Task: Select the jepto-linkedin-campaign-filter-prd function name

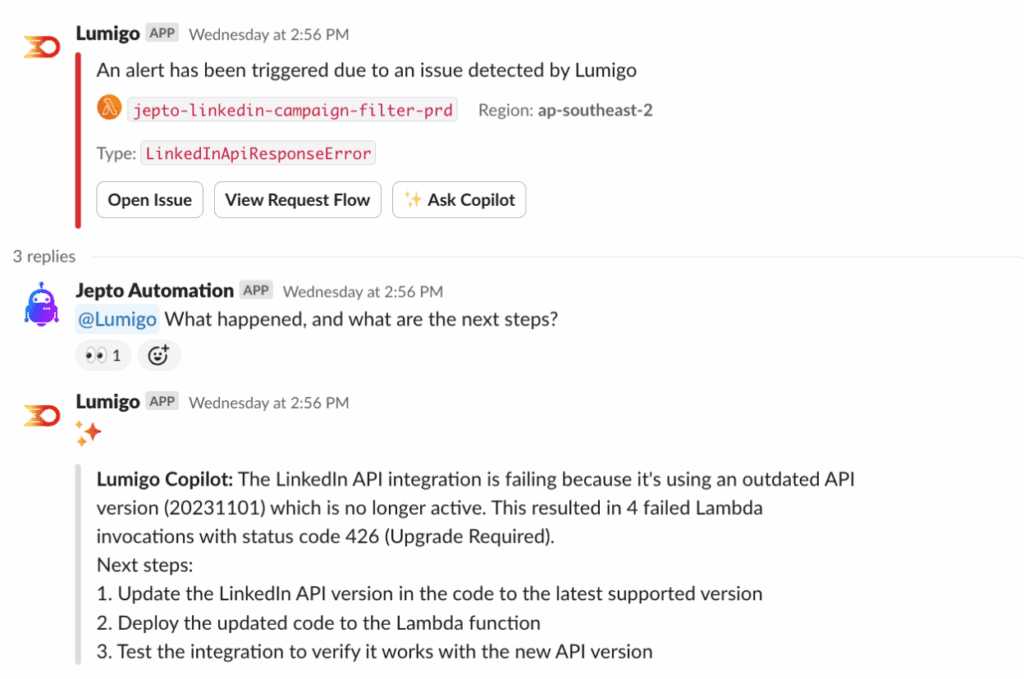Action: (293, 110)
